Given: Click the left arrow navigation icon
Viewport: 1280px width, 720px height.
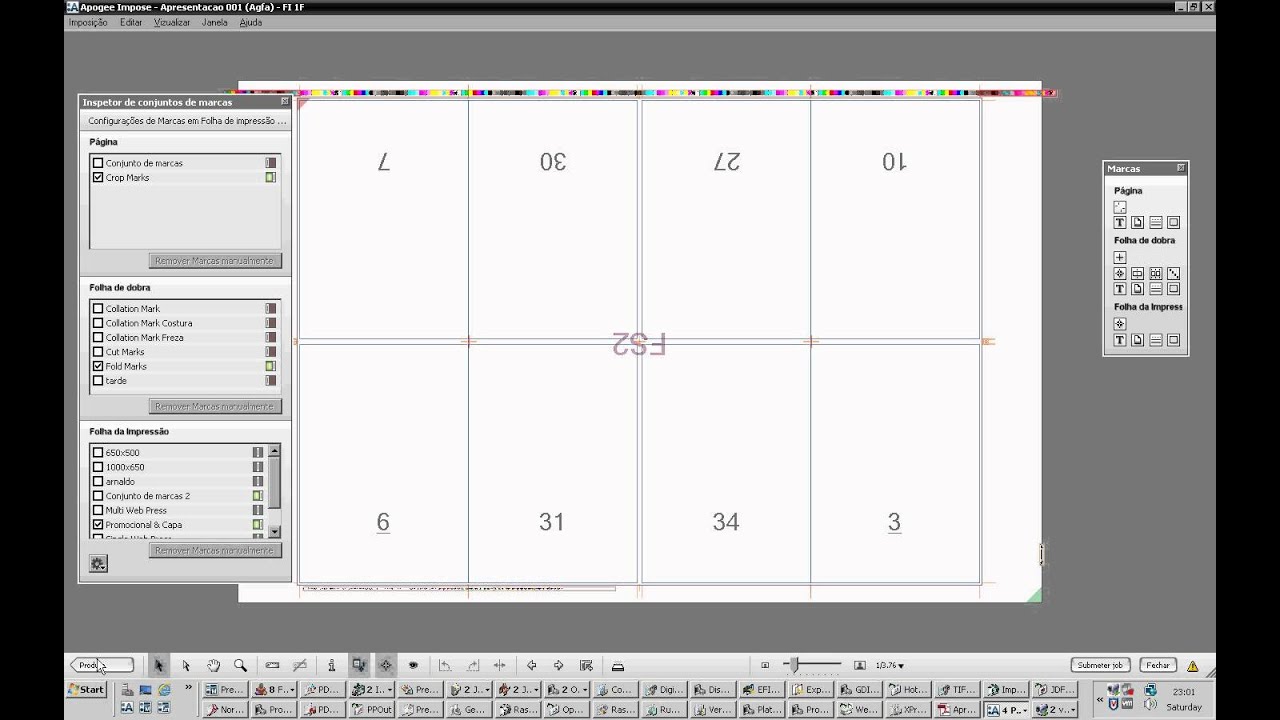Looking at the screenshot, I should point(531,665).
